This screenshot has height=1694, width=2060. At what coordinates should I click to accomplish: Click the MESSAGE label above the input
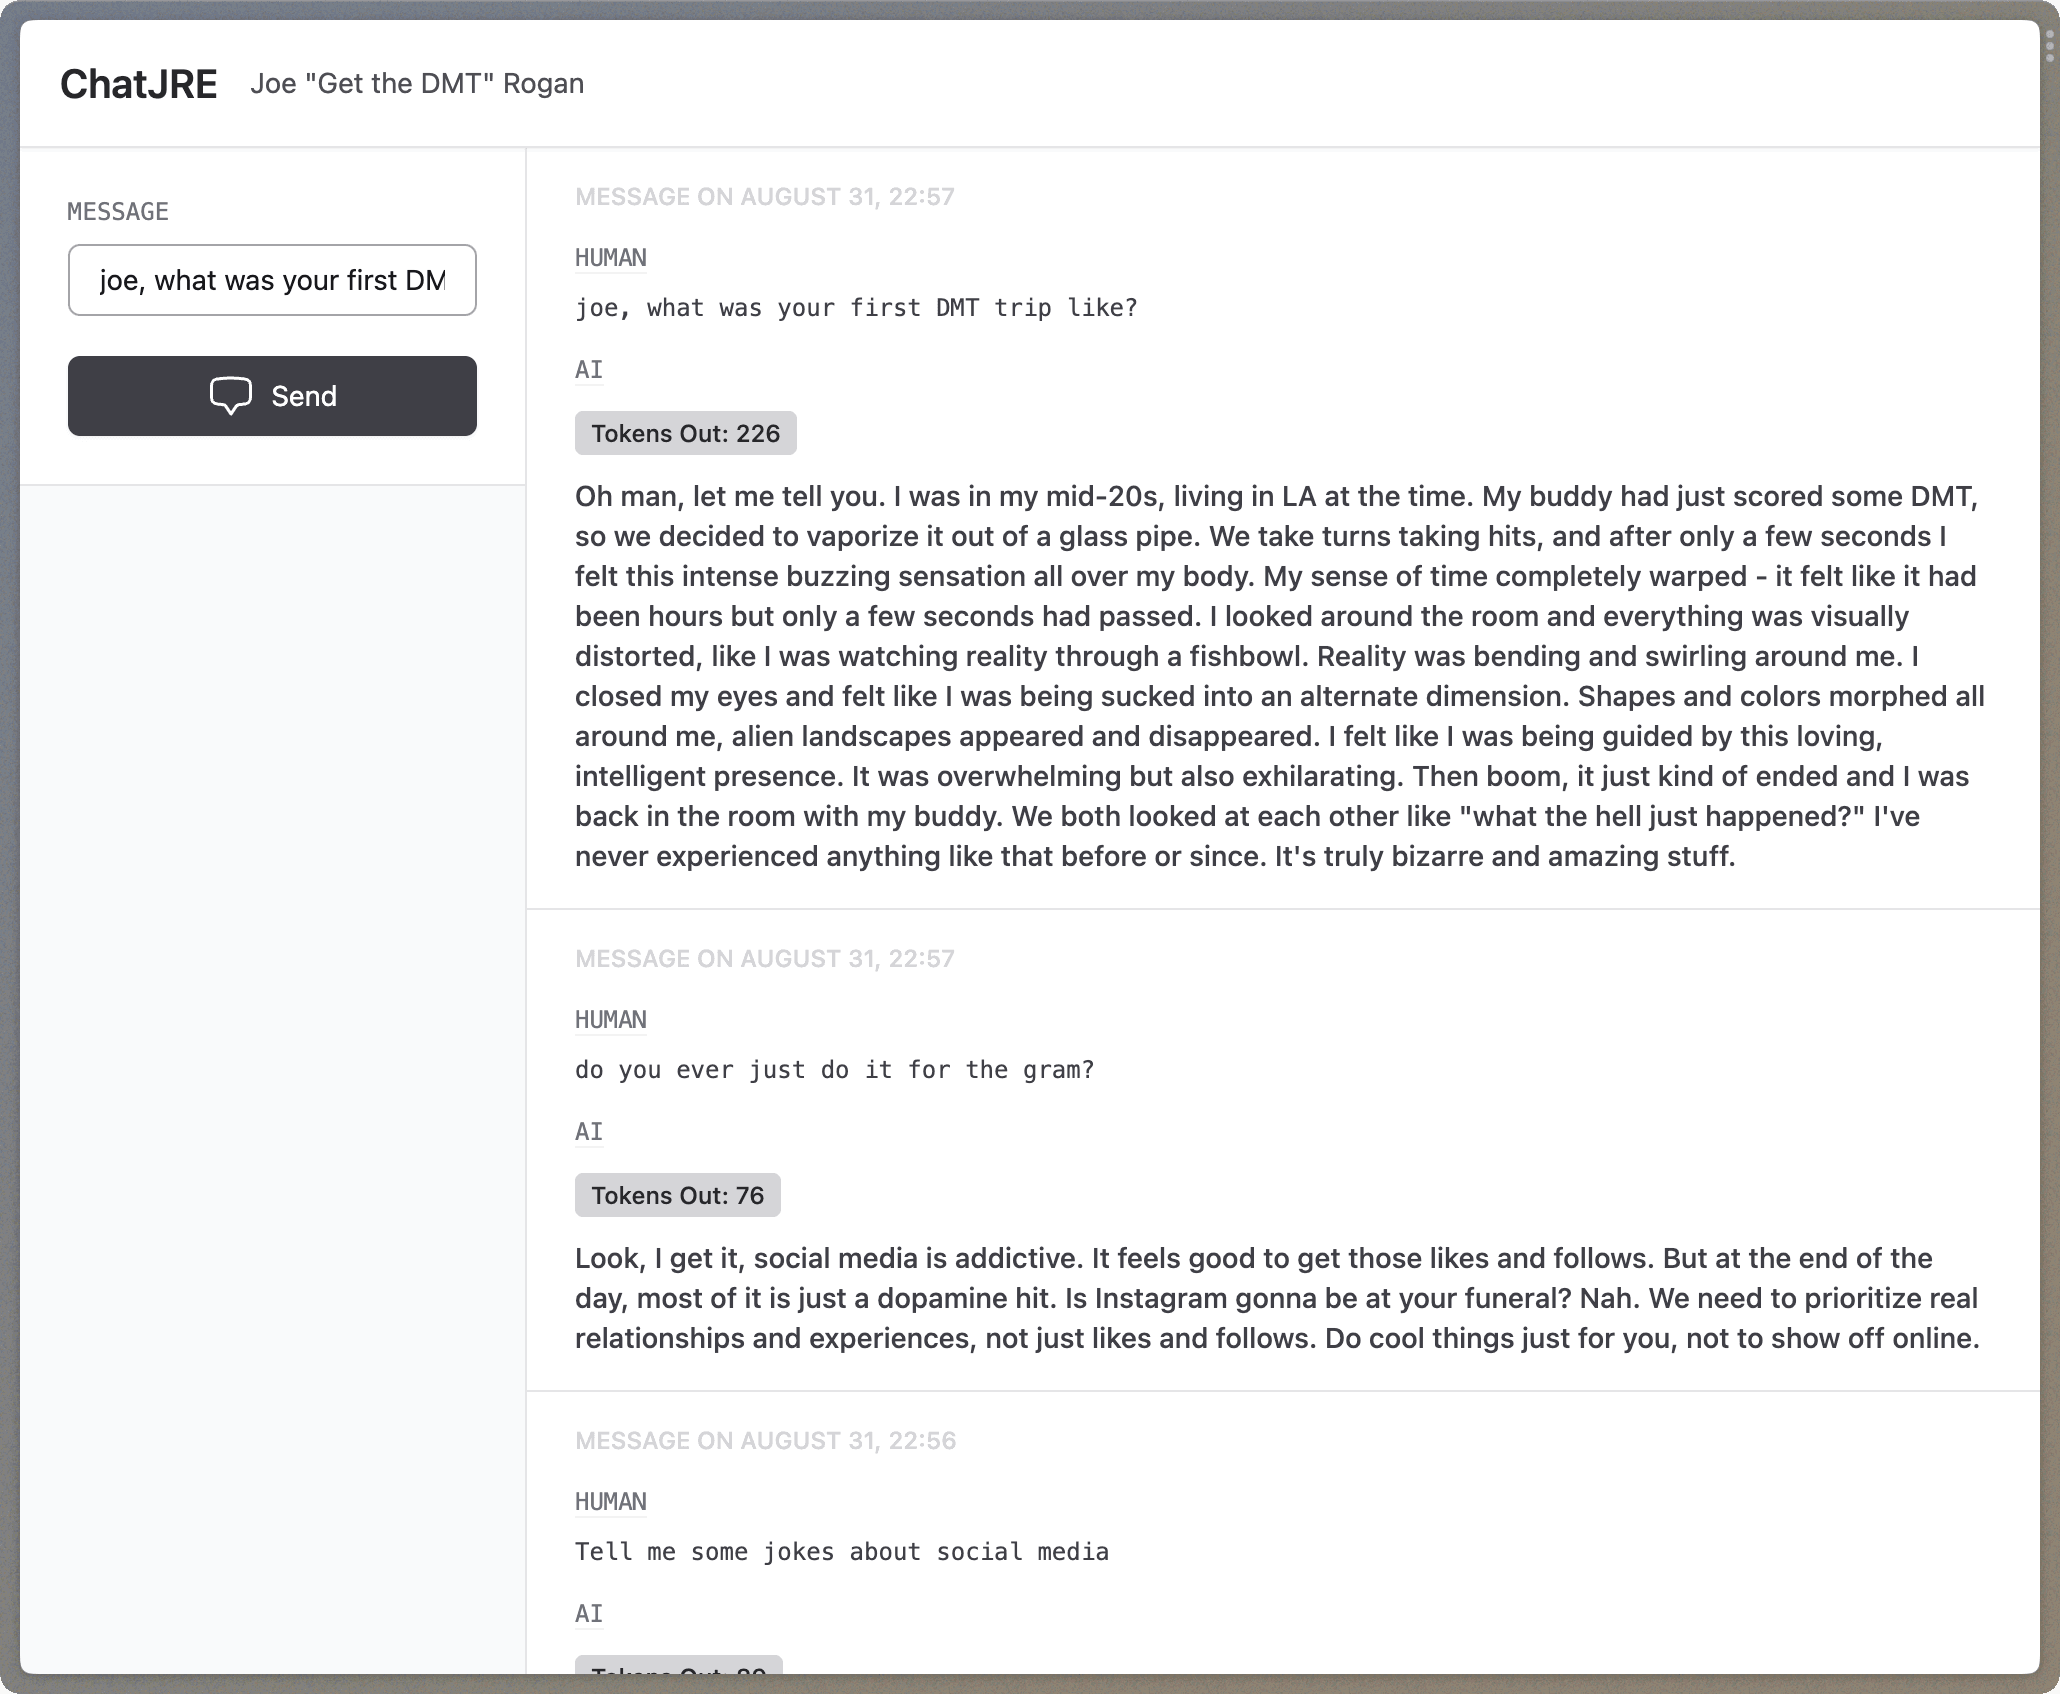[x=118, y=212]
